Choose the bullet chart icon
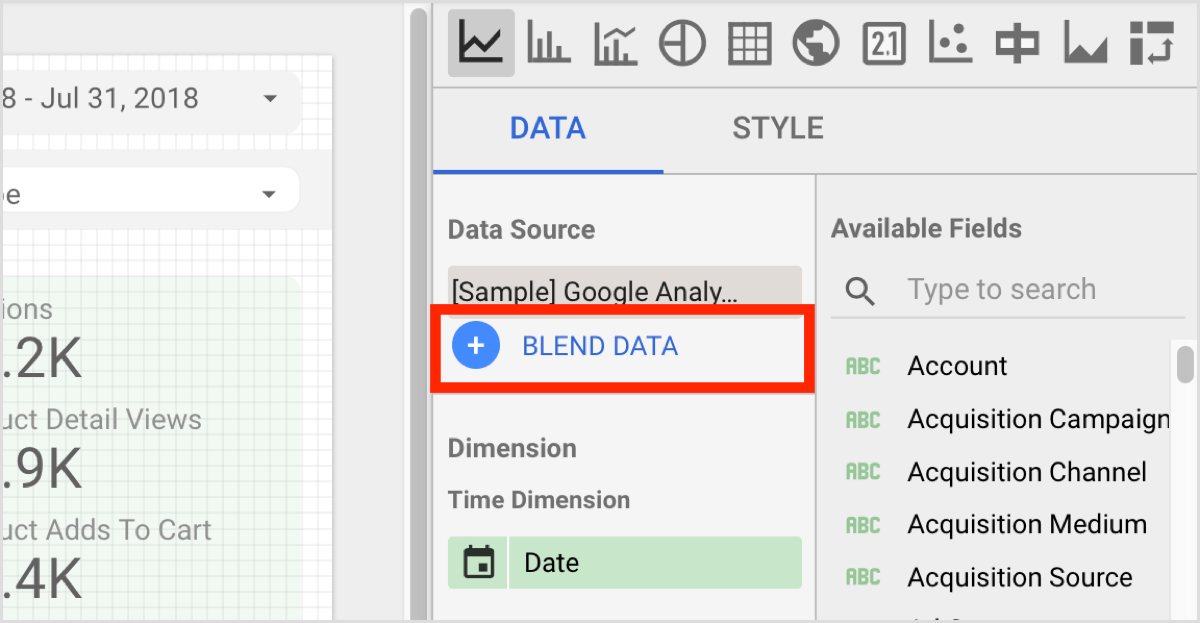This screenshot has height=623, width=1200. [x=1016, y=43]
